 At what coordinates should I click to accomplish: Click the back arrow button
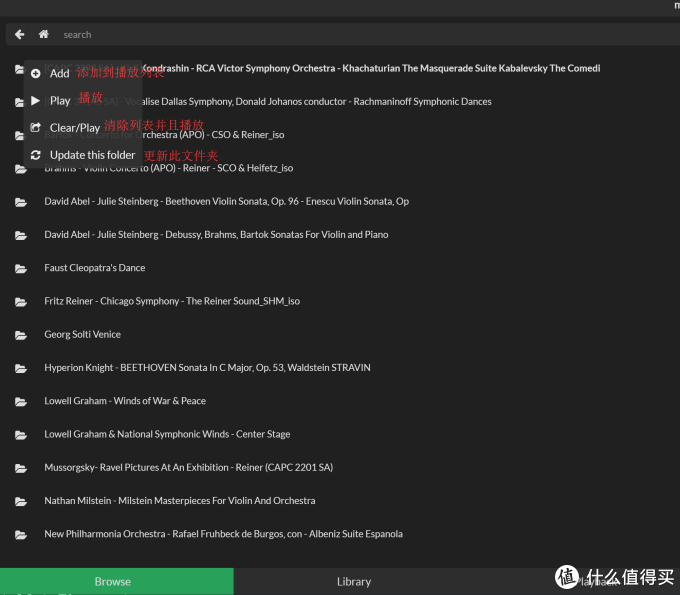pos(19,34)
